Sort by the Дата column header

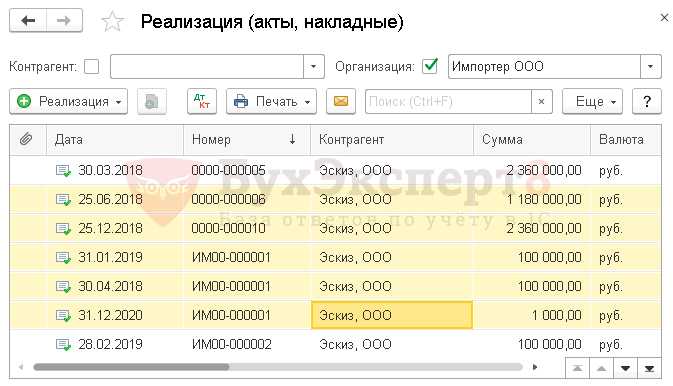(x=115, y=140)
